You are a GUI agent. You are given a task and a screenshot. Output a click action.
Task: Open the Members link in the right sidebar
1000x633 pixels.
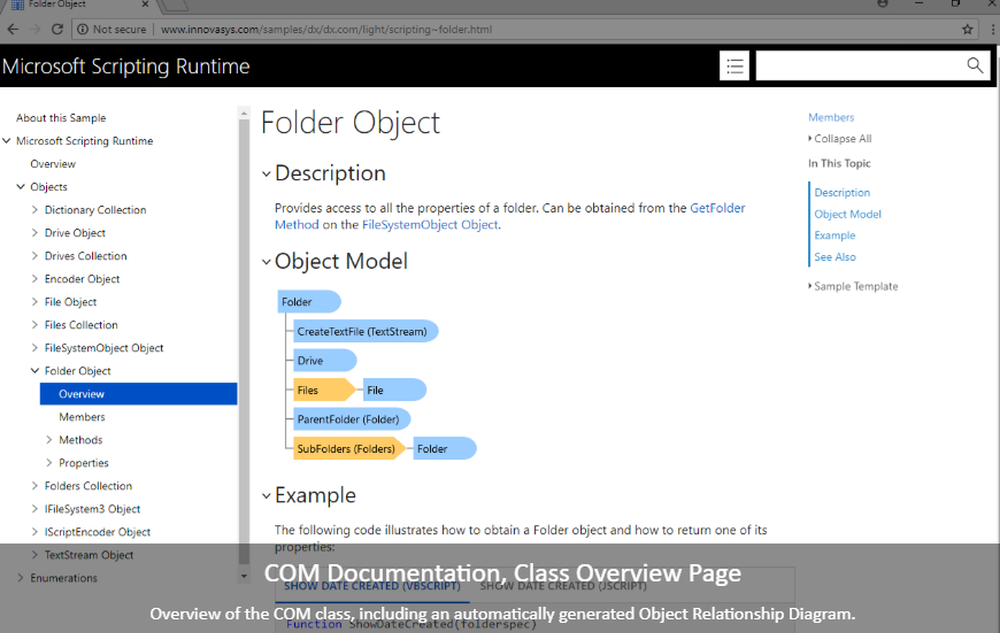point(831,117)
